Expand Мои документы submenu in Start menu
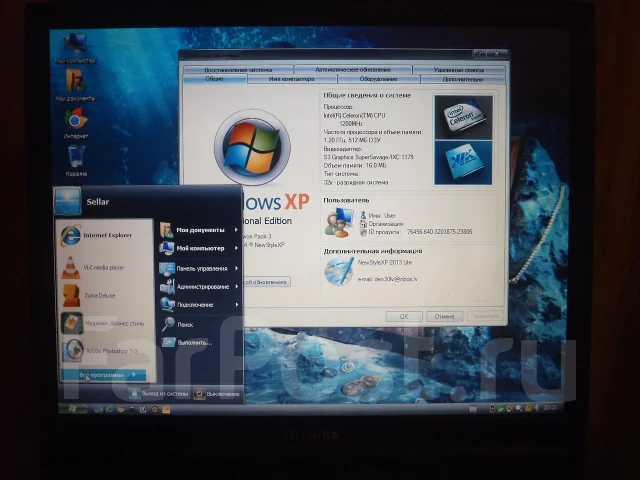Screen dimensions: 640x480 click(x=199, y=230)
